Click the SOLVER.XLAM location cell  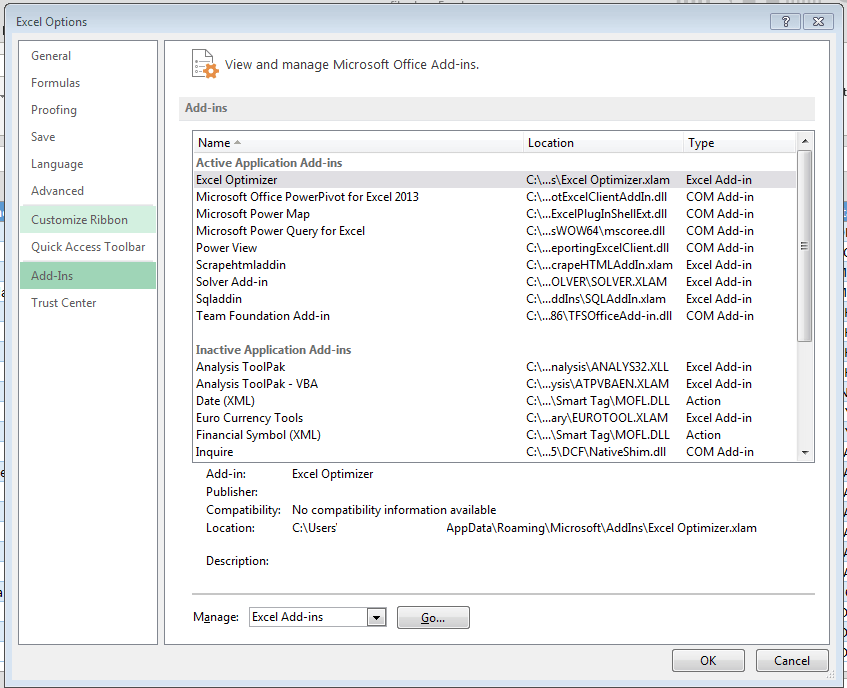pyautogui.click(x=596, y=282)
